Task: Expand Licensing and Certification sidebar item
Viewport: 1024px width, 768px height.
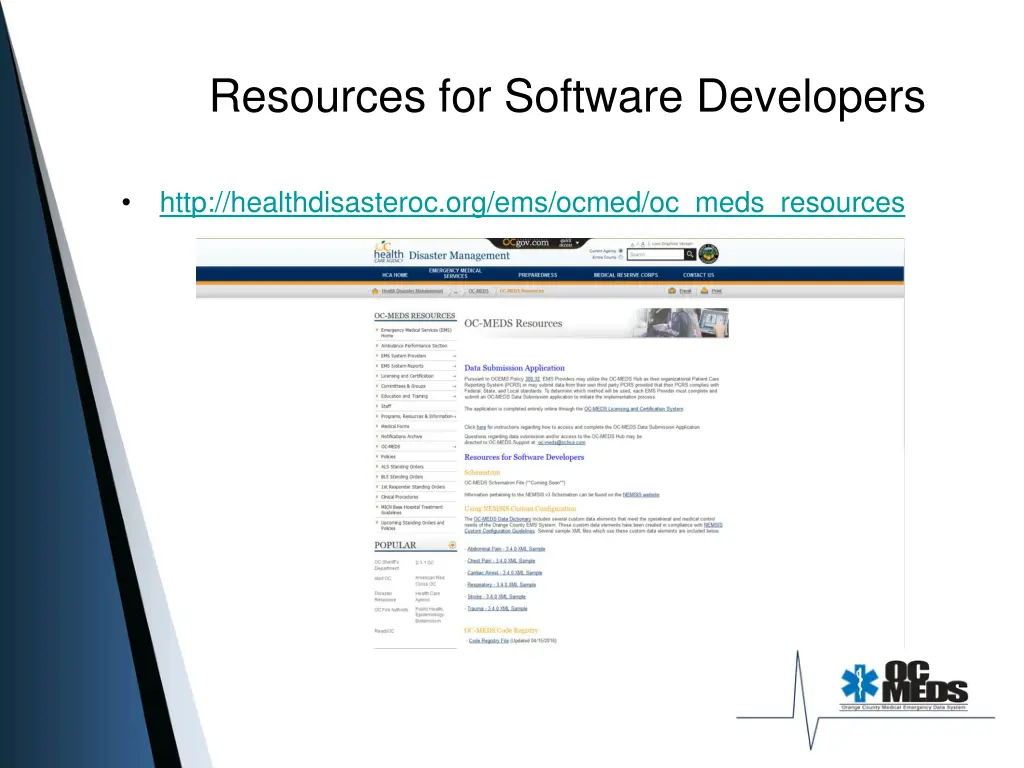Action: pos(454,376)
